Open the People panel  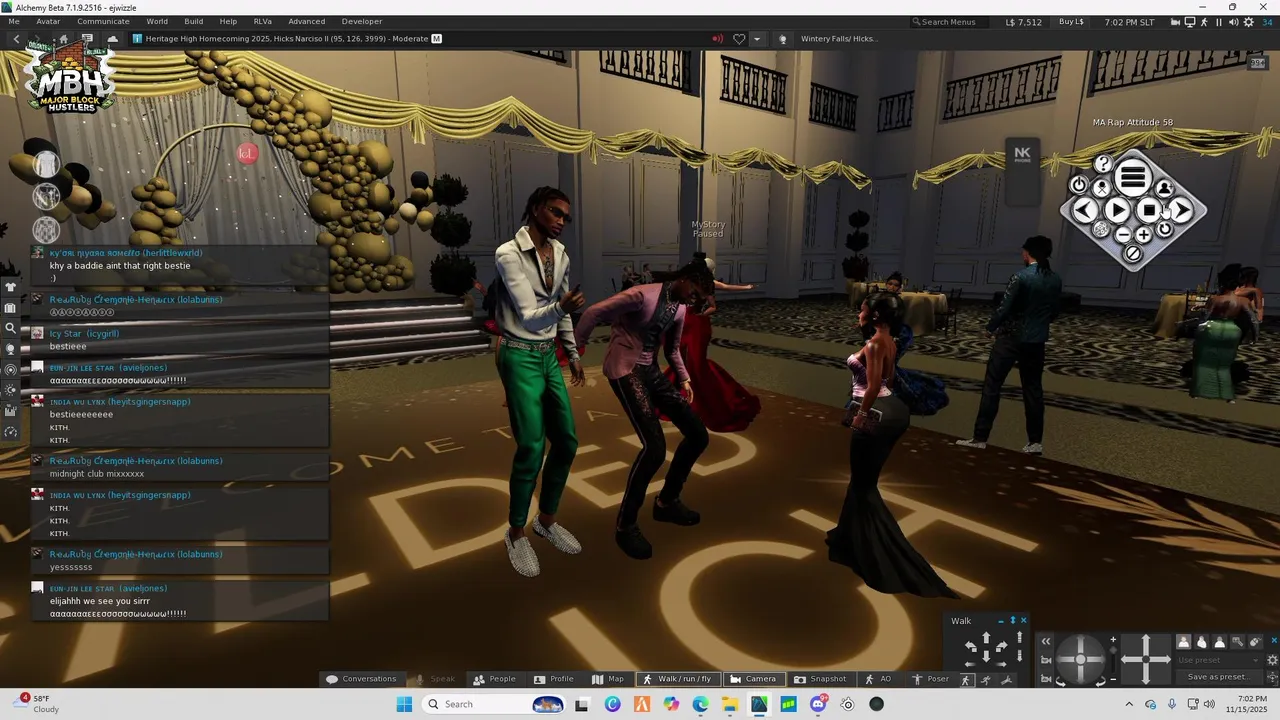pos(494,679)
